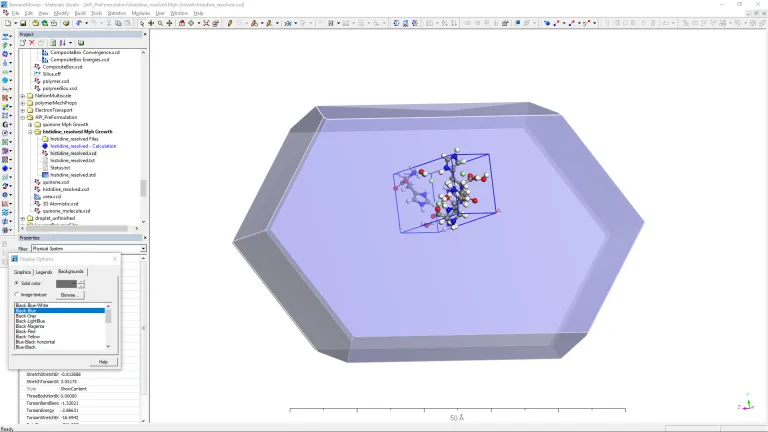Click the Help button in Display Options
This screenshot has width=768, height=432.
pos(102,362)
